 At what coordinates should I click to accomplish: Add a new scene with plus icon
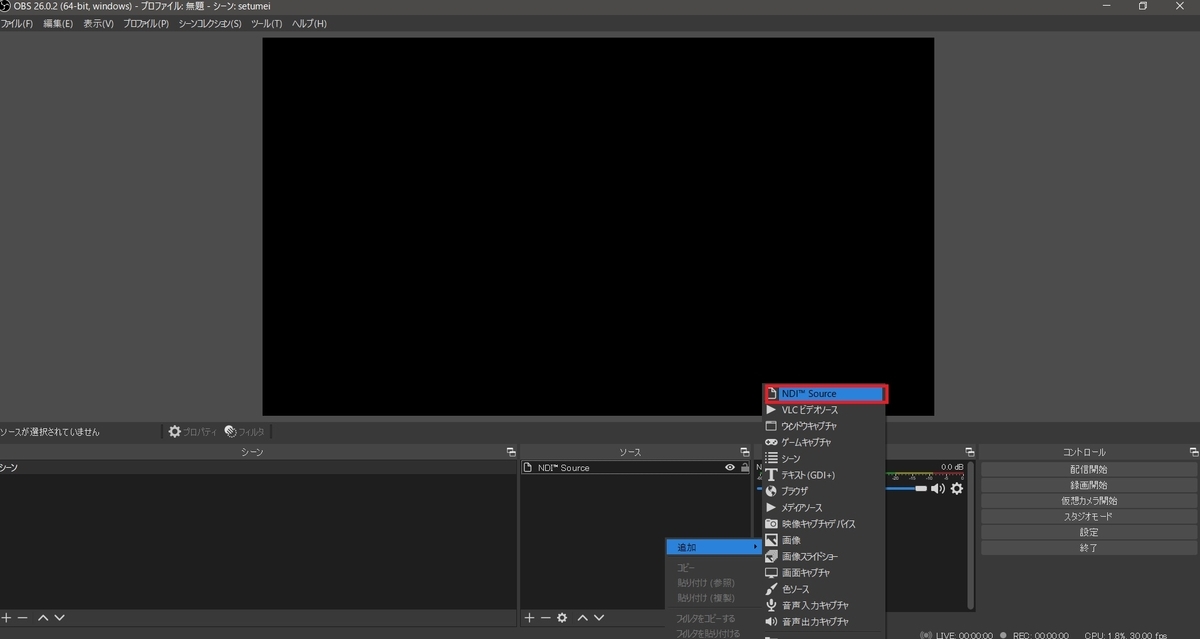(x=7, y=618)
